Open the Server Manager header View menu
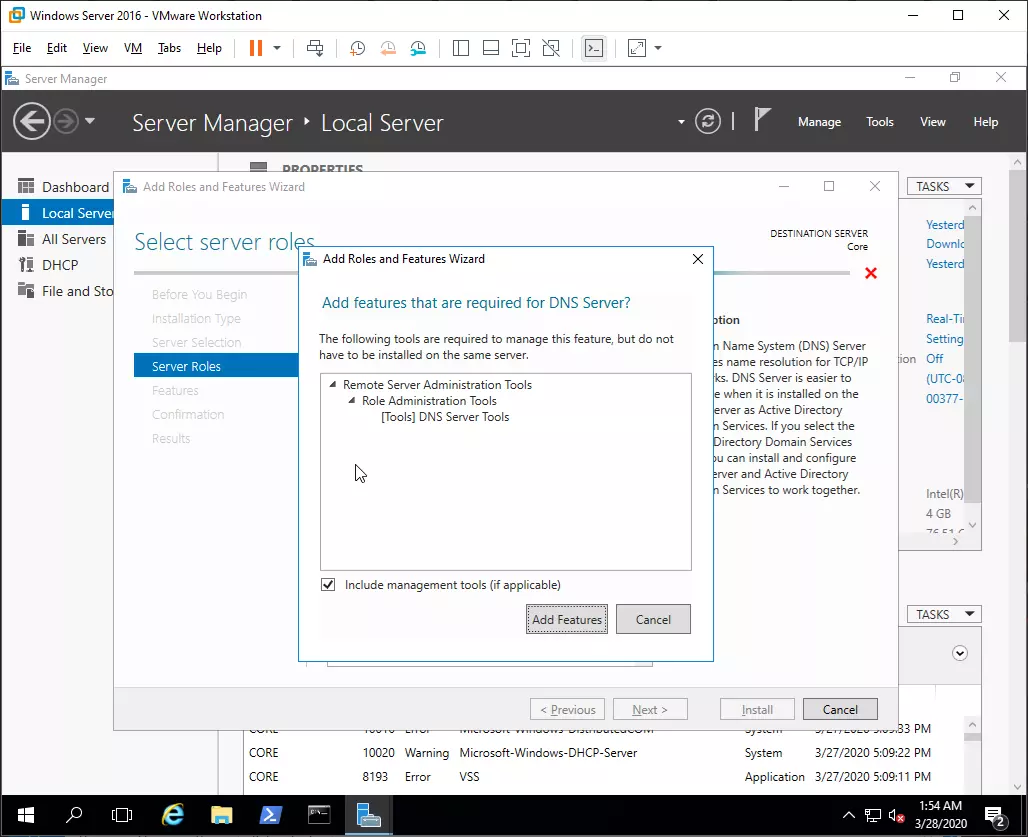The width and height of the screenshot is (1028, 837). pos(932,122)
